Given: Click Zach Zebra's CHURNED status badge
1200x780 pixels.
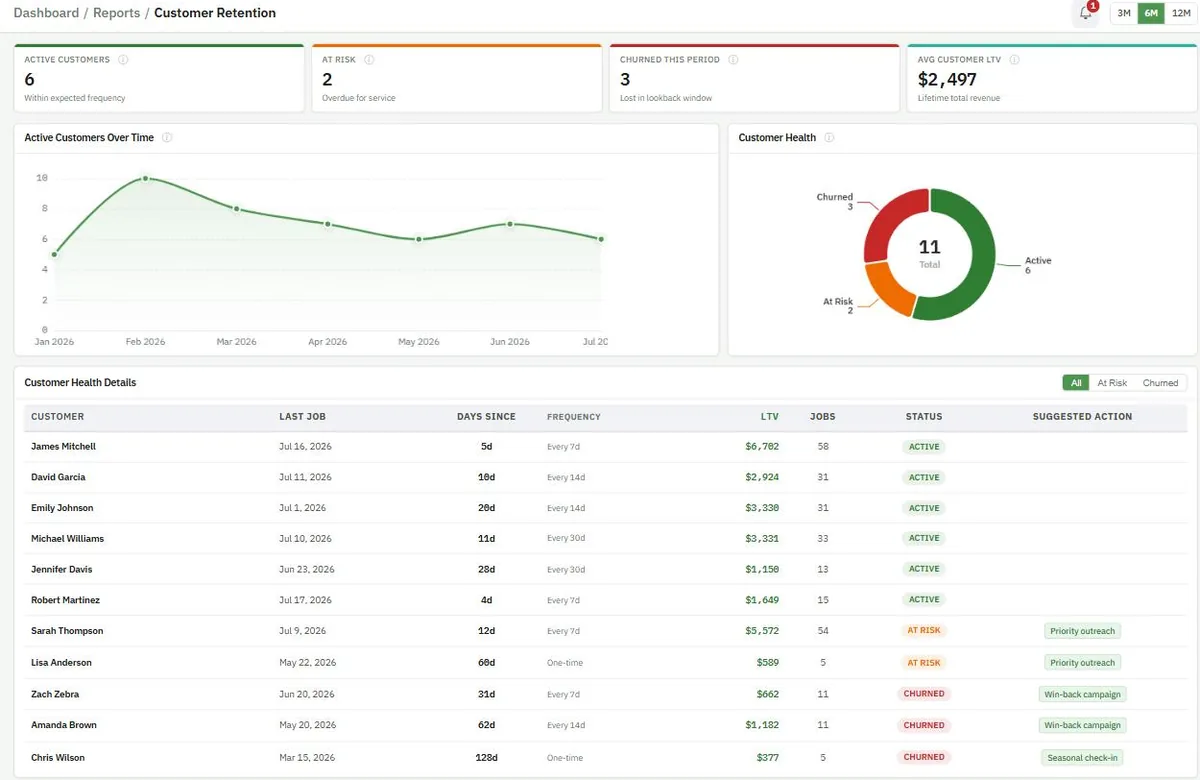Looking at the screenshot, I should point(924,694).
